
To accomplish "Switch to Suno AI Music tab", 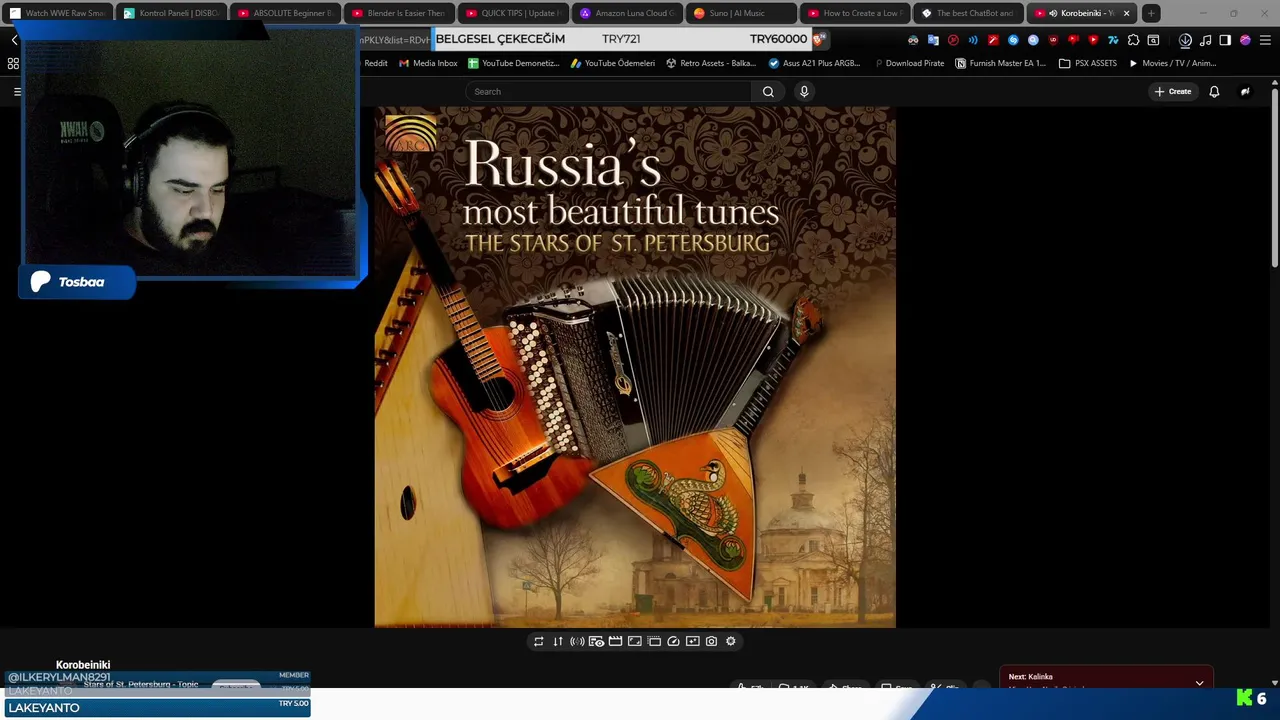I will pos(741,13).
